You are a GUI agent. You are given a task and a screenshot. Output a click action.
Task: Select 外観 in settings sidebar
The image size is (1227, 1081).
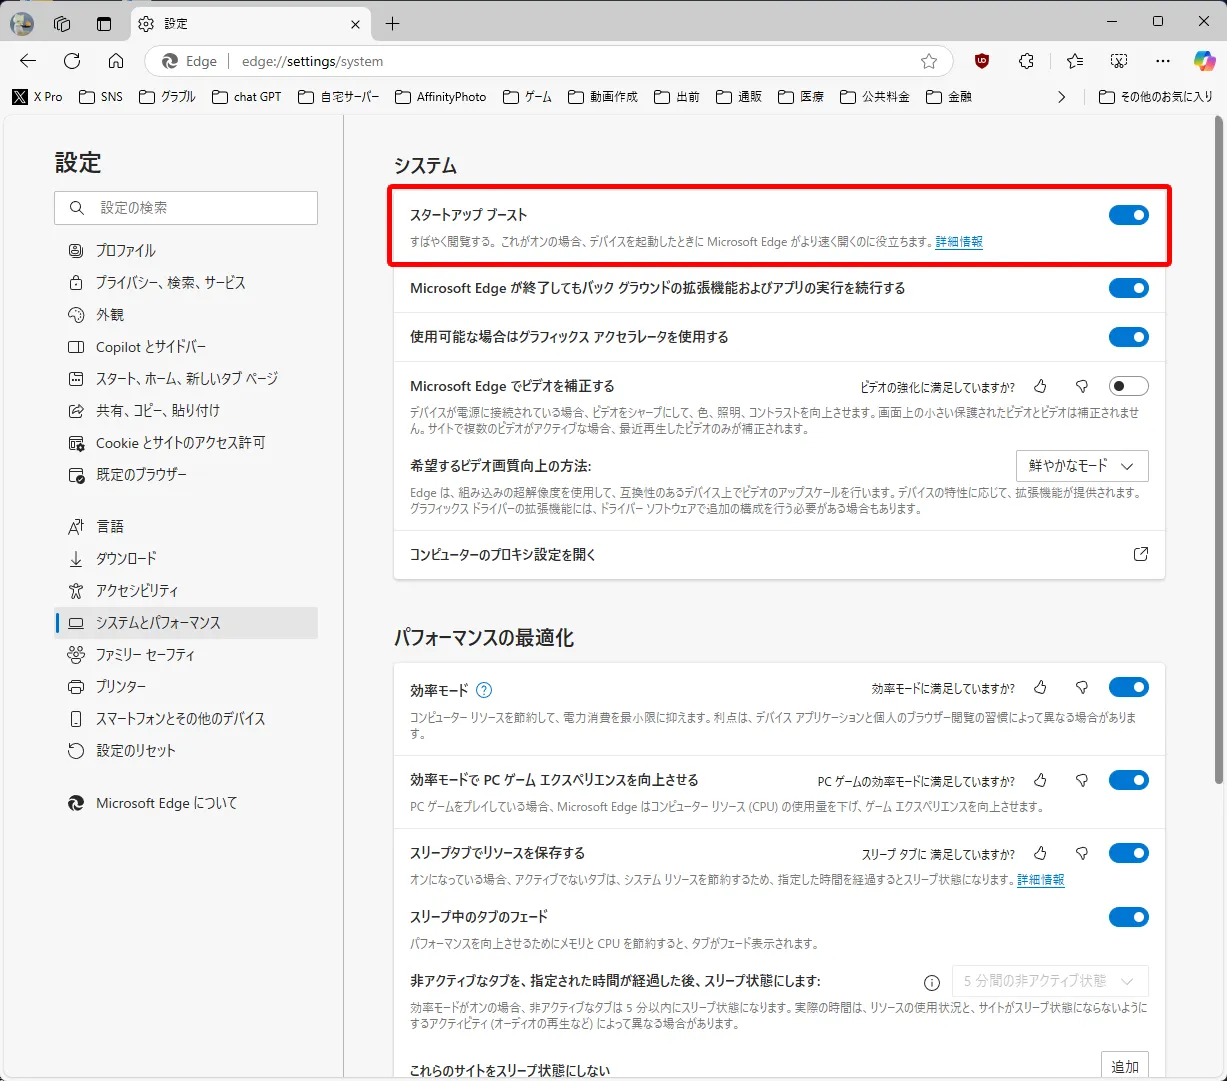[x=186, y=315]
